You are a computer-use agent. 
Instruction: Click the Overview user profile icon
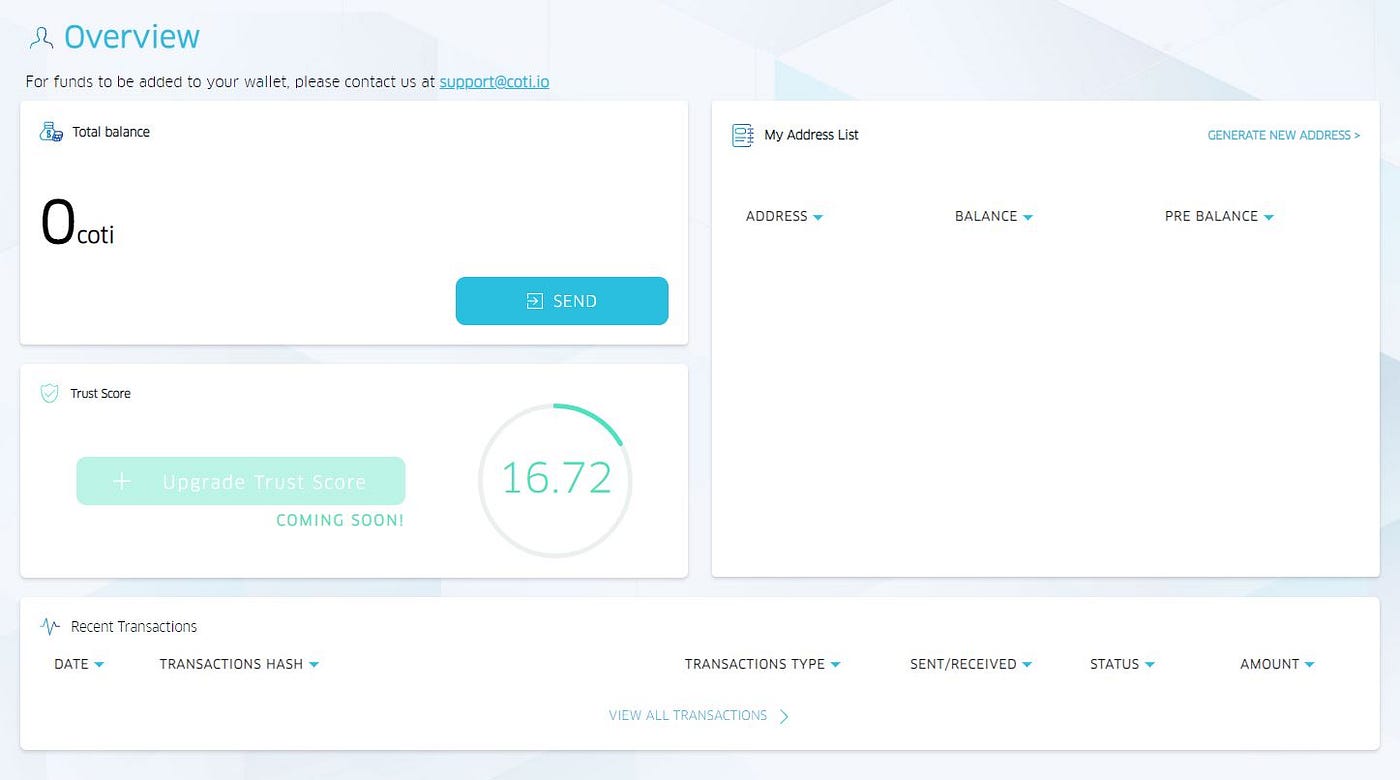[41, 38]
